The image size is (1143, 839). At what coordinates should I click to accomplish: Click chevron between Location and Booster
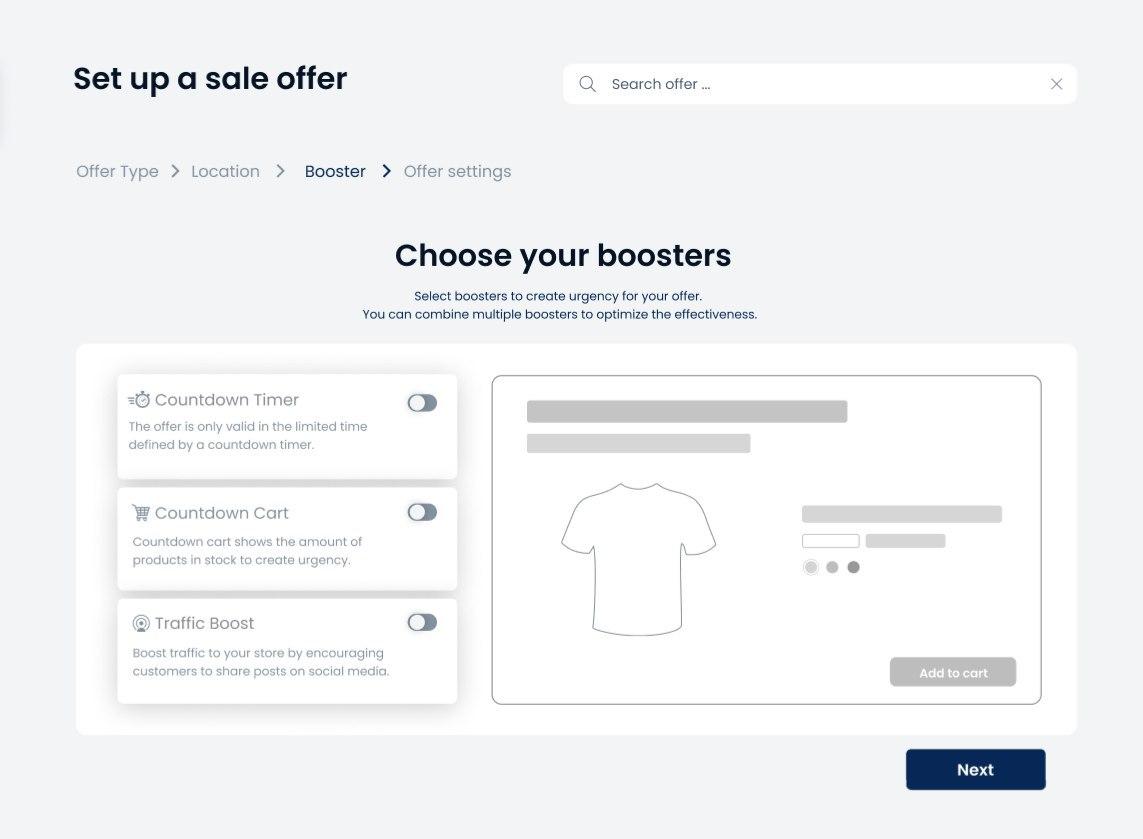pyautogui.click(x=281, y=171)
